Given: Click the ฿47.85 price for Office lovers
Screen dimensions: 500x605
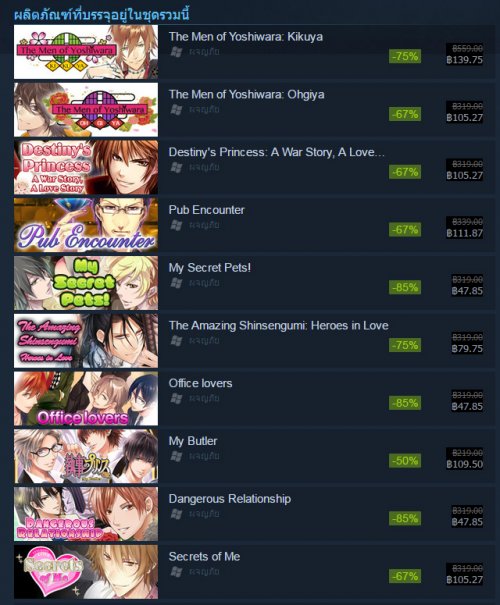Looking at the screenshot, I should [467, 406].
